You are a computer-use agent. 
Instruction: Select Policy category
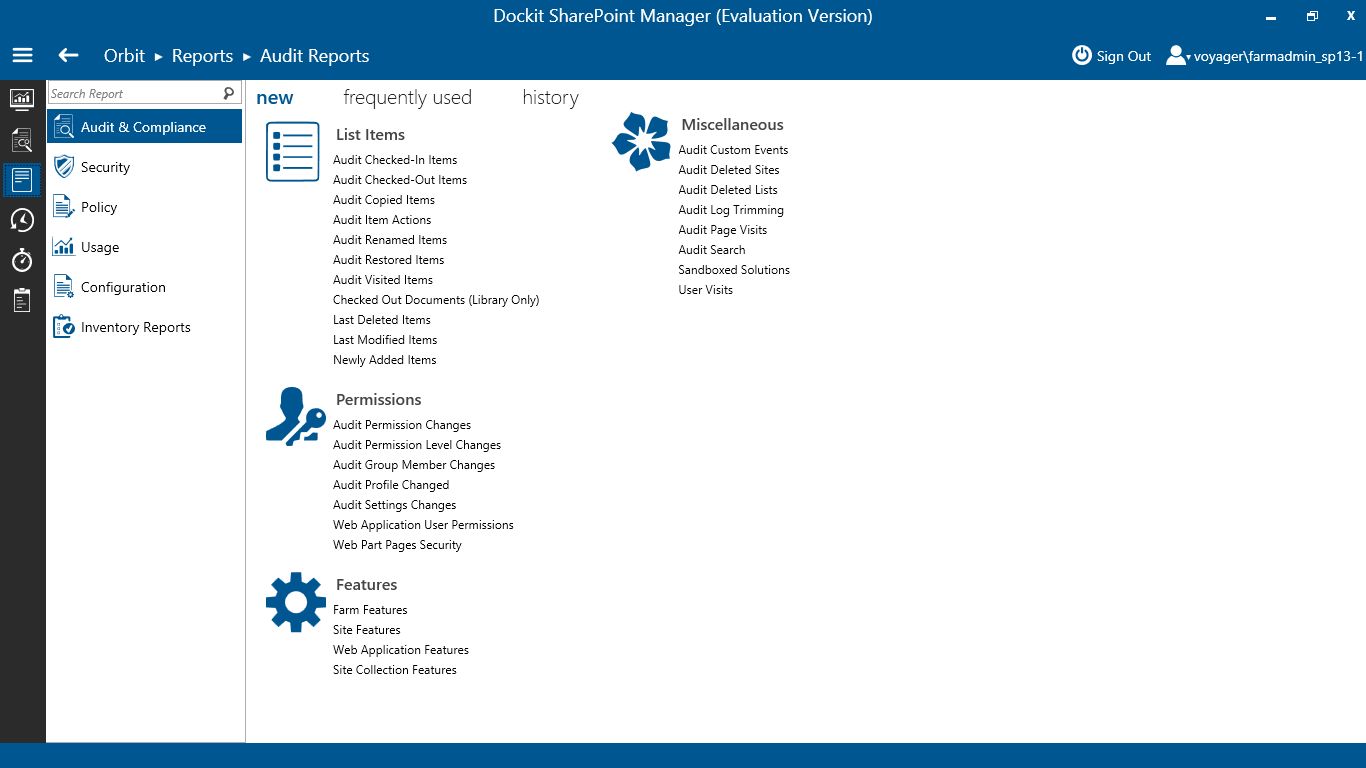[144, 207]
